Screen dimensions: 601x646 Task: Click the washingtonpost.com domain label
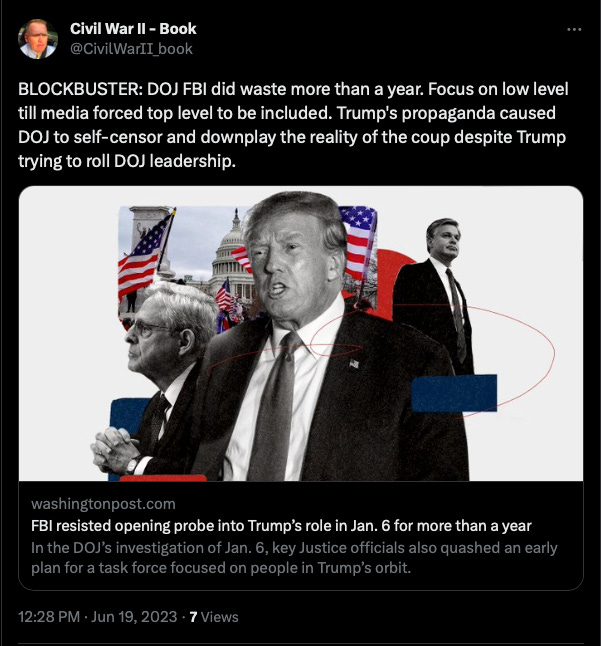pyautogui.click(x=103, y=504)
